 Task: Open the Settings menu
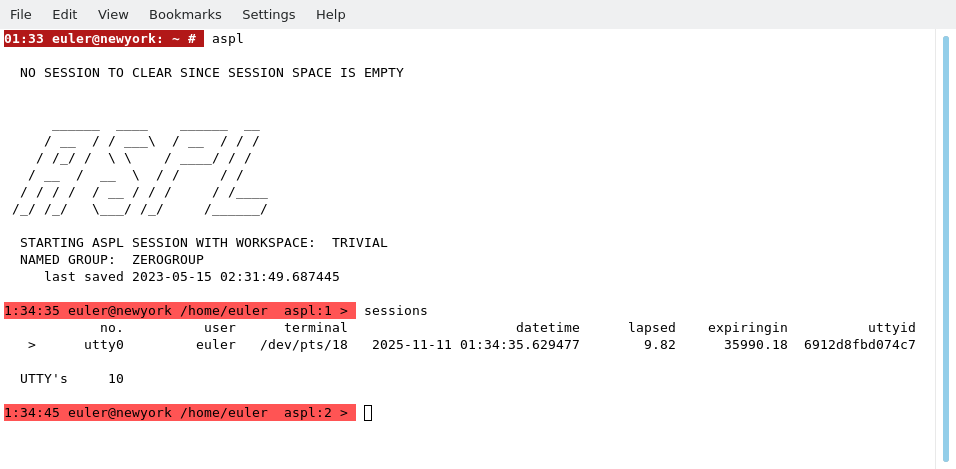click(268, 14)
